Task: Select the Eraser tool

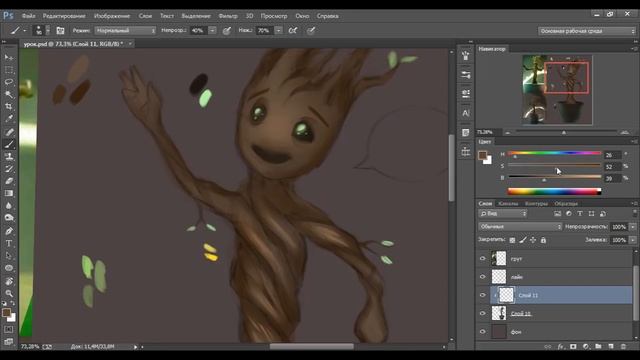Action: coord(9,181)
